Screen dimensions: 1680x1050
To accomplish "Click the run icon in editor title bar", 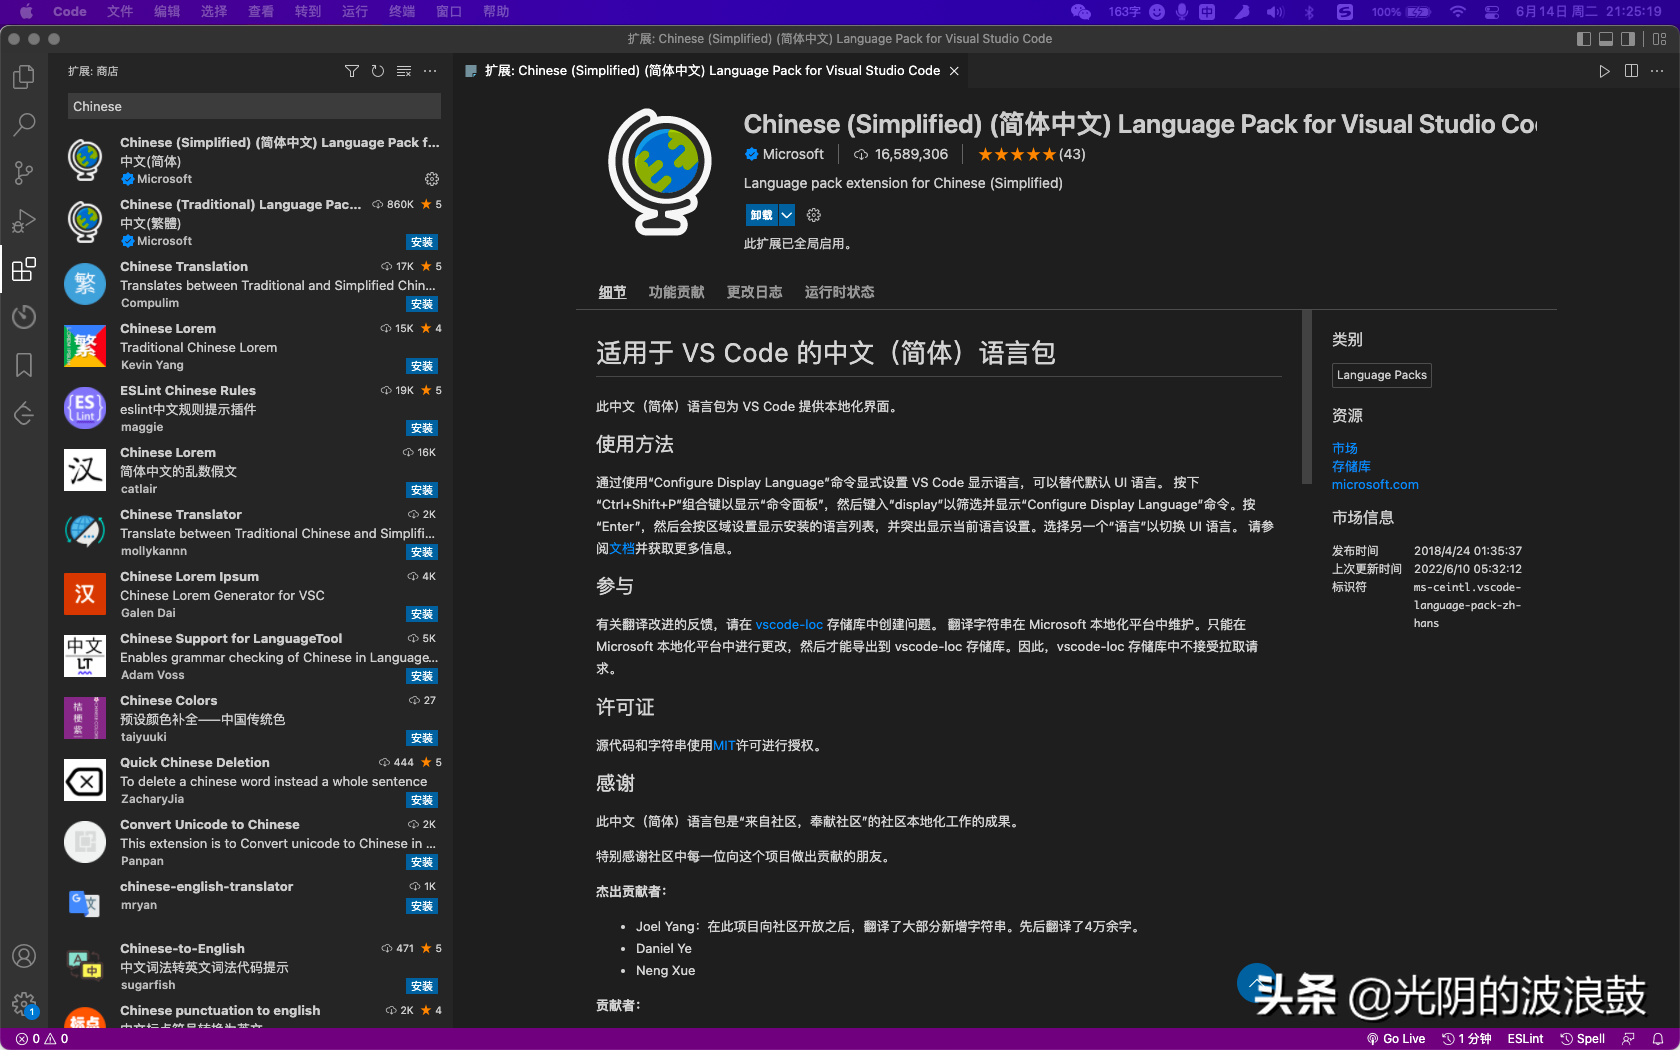I will pos(1604,71).
